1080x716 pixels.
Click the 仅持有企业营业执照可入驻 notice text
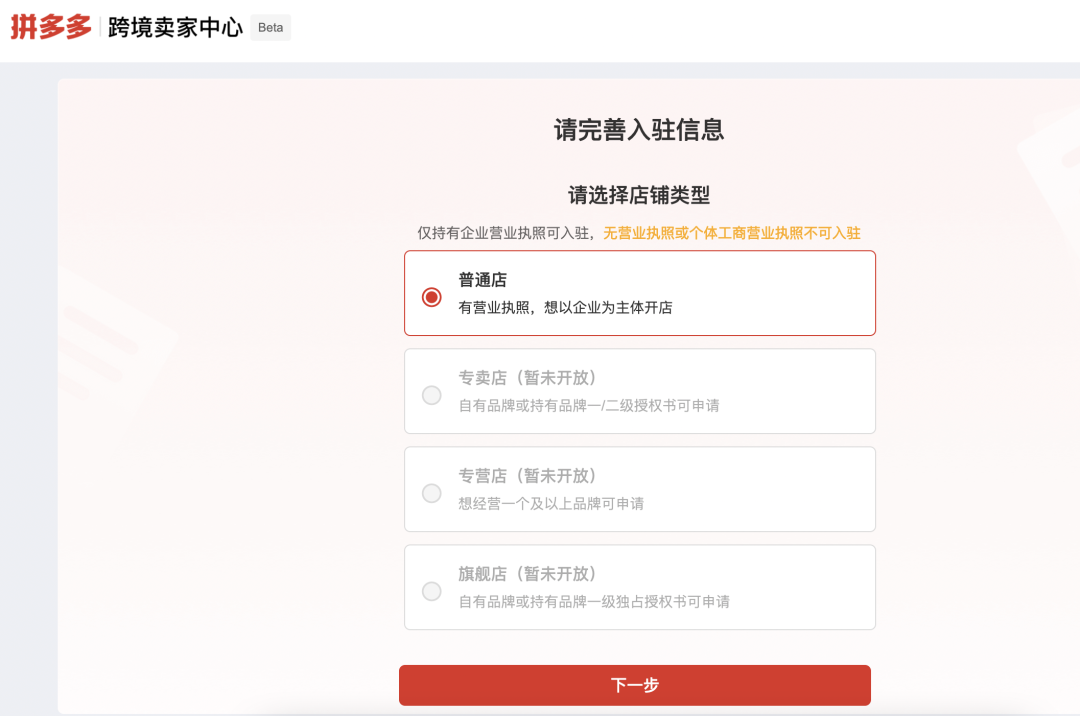click(x=506, y=233)
